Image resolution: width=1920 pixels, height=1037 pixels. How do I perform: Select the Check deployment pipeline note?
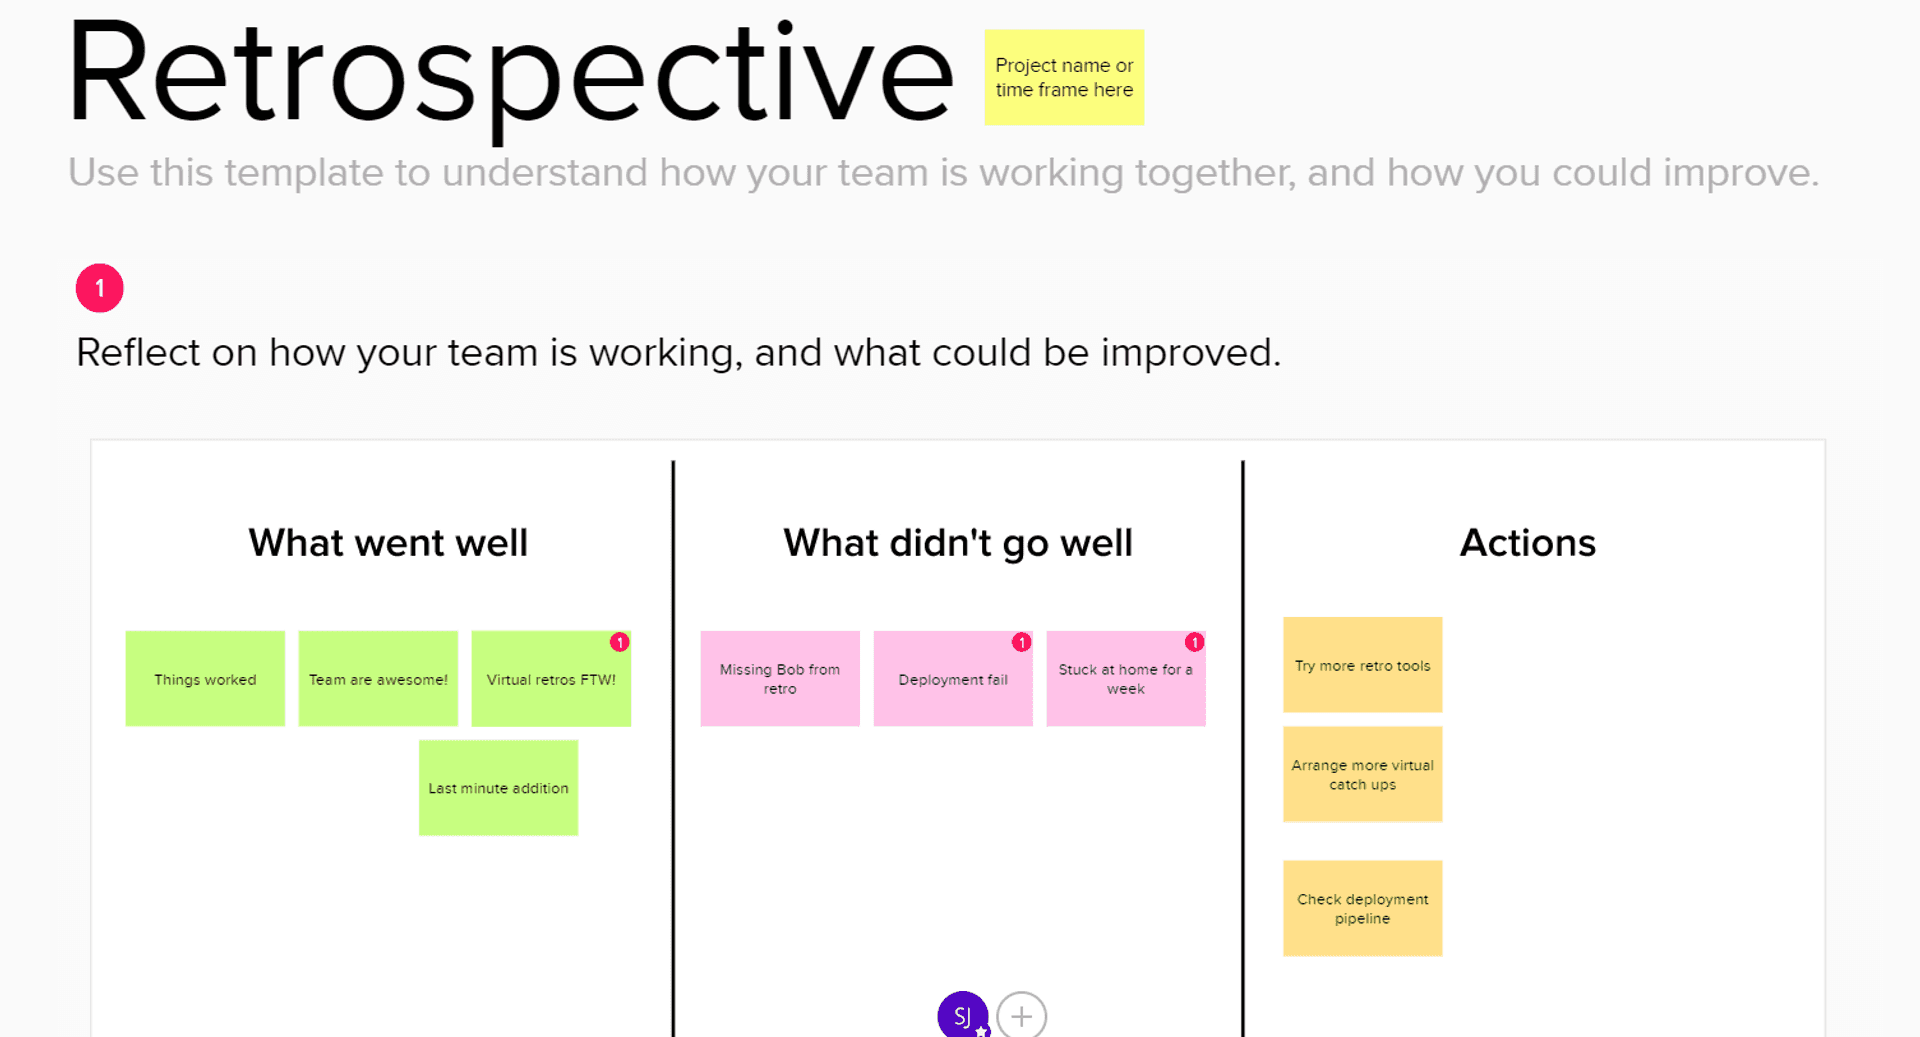[x=1362, y=908]
